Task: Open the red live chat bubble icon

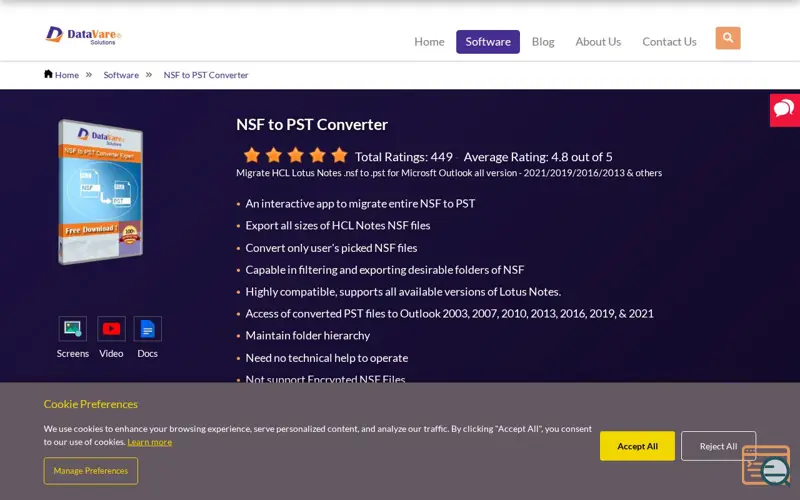Action: click(785, 110)
